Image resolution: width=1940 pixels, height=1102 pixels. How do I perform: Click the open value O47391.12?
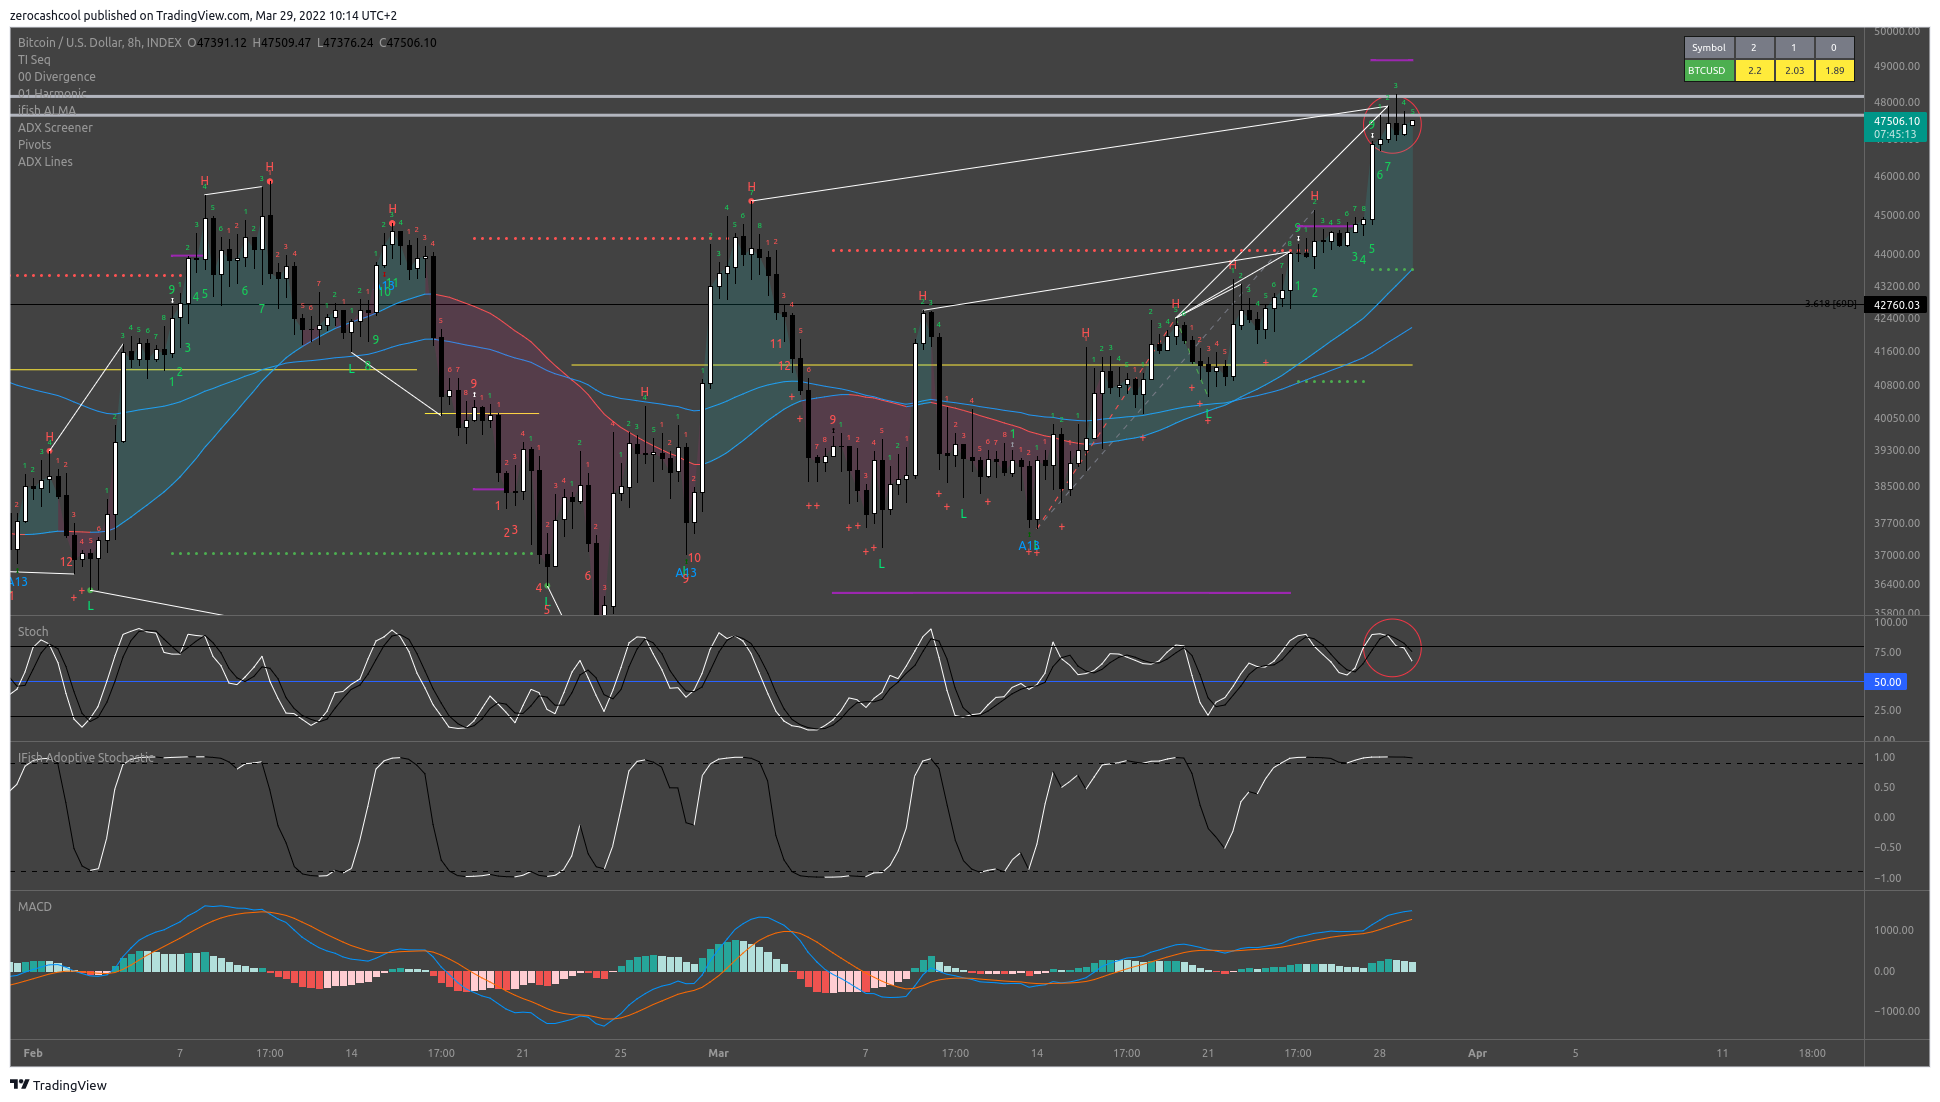[217, 43]
